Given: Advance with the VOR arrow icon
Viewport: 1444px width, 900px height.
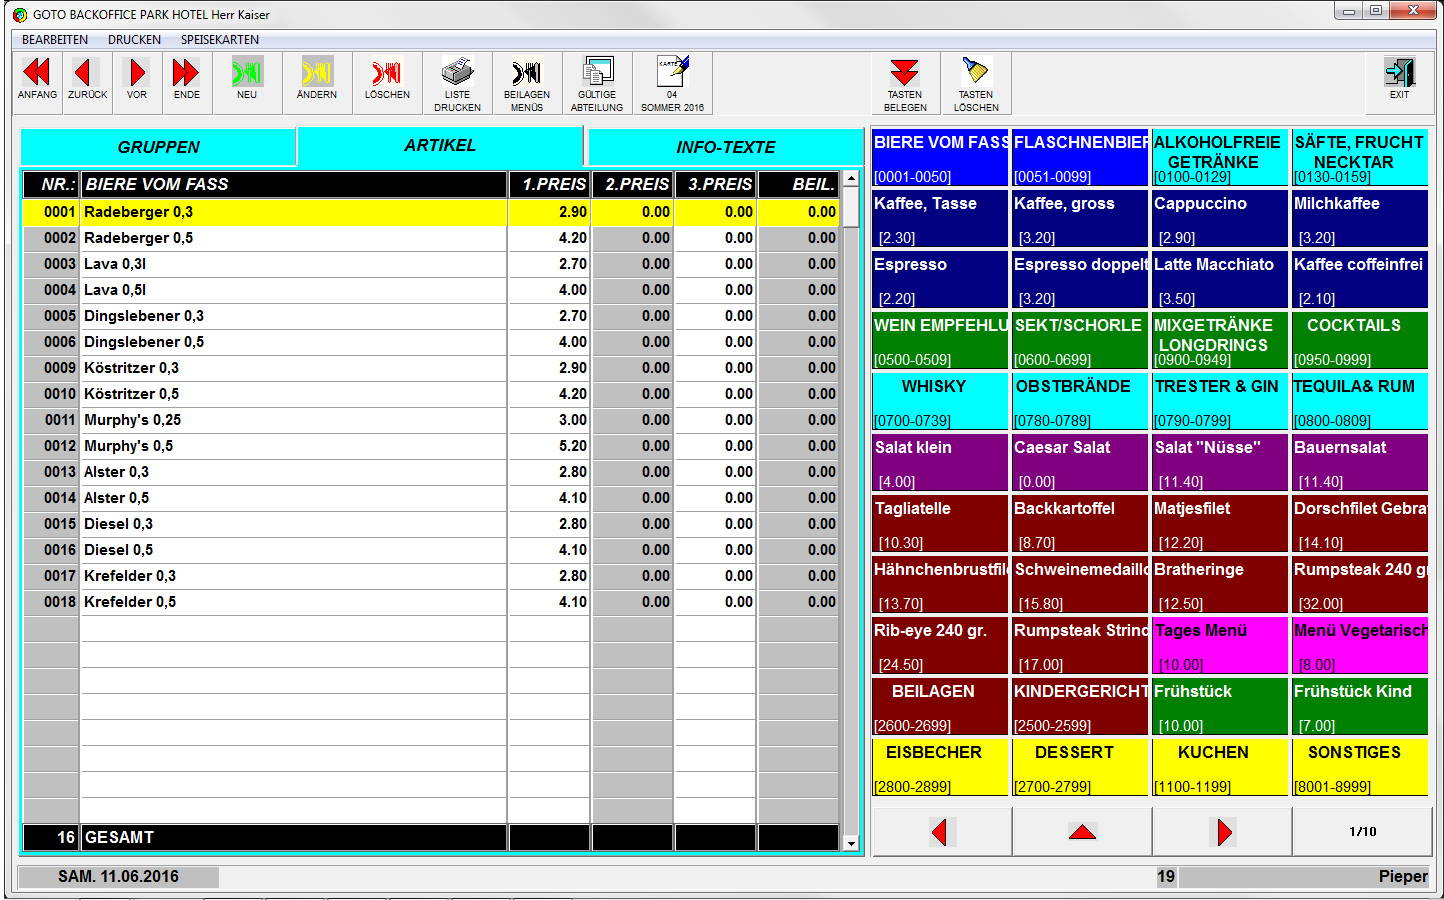Looking at the screenshot, I should click(x=137, y=74).
